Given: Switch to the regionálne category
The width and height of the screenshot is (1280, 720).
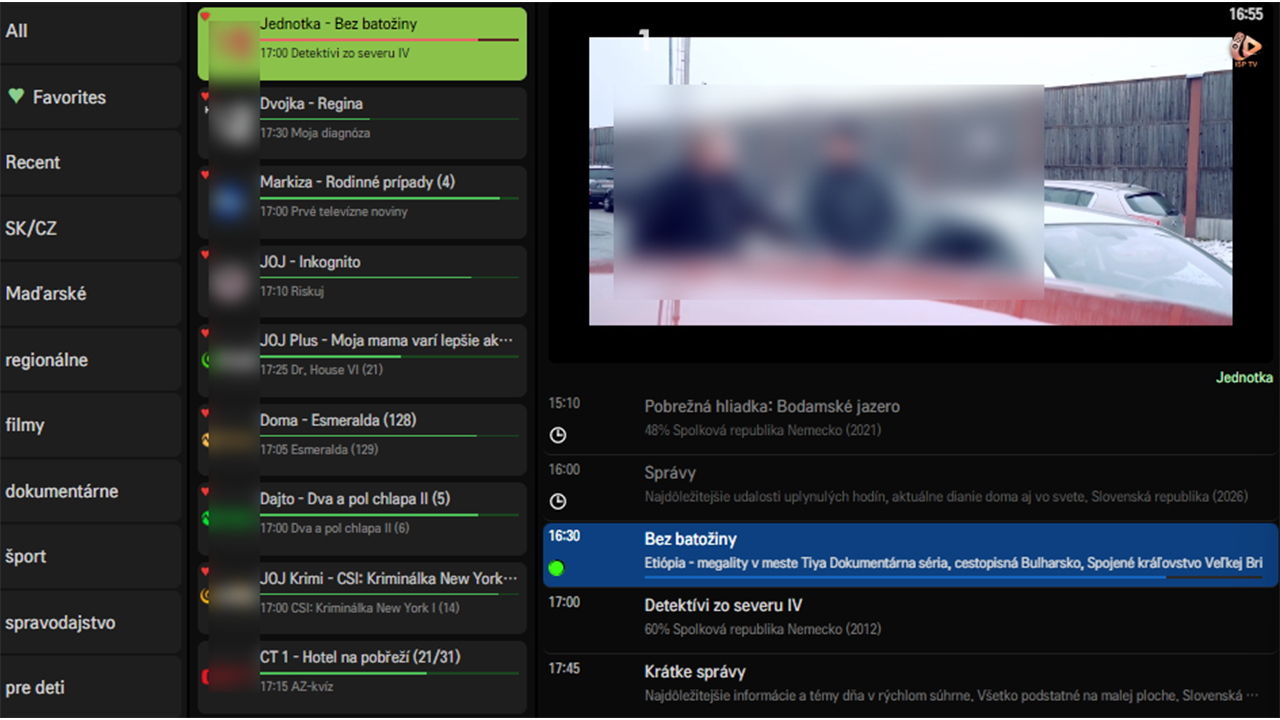Looking at the screenshot, I should 91,360.
